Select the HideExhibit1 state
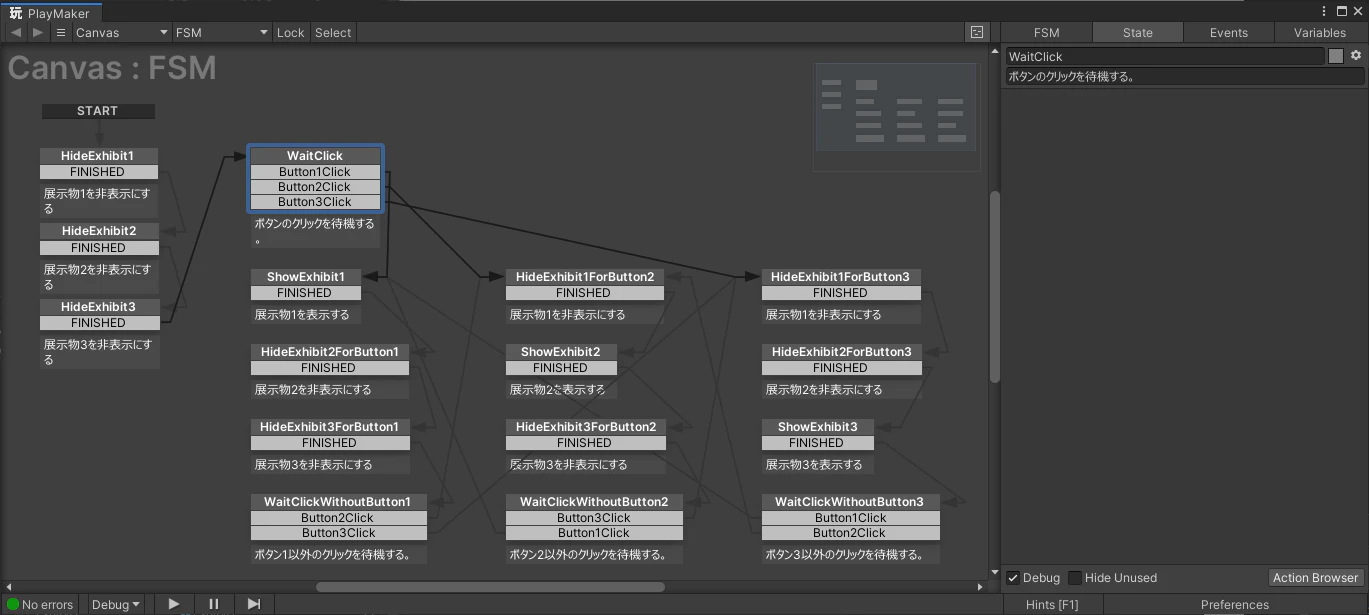Viewport: 1369px width, 615px height. tap(97, 156)
